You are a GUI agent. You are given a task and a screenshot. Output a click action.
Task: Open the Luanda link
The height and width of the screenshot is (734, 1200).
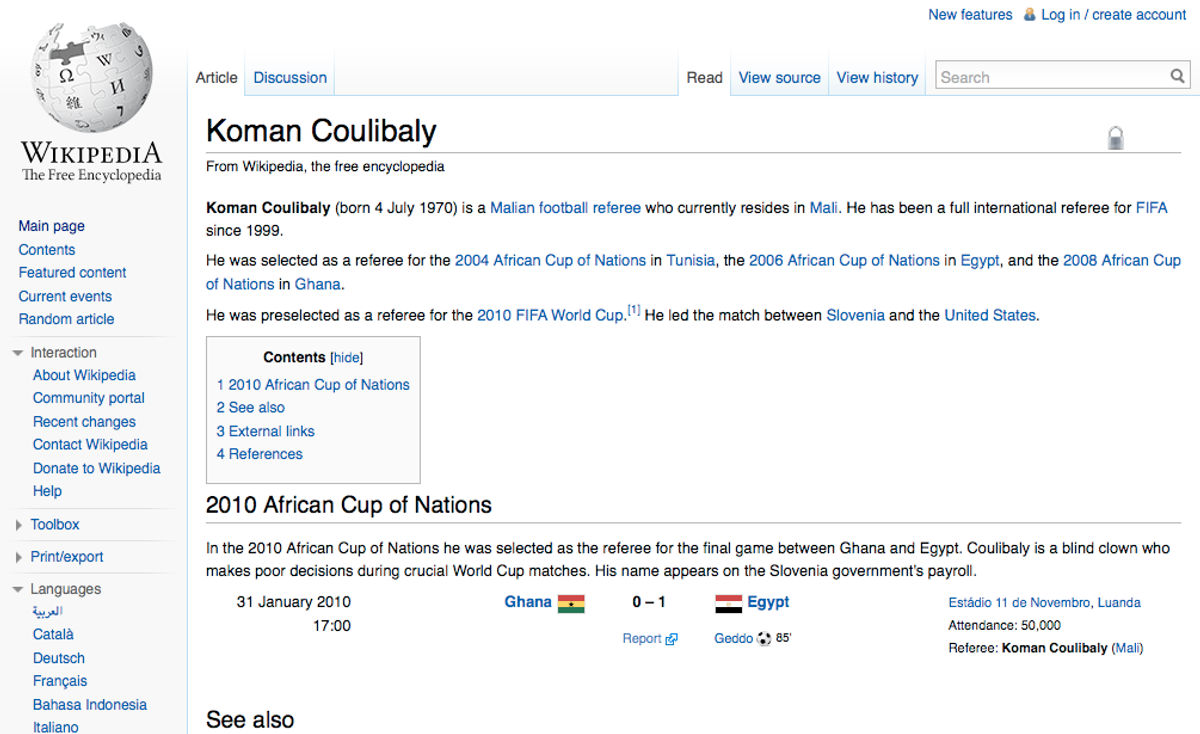click(x=1119, y=603)
